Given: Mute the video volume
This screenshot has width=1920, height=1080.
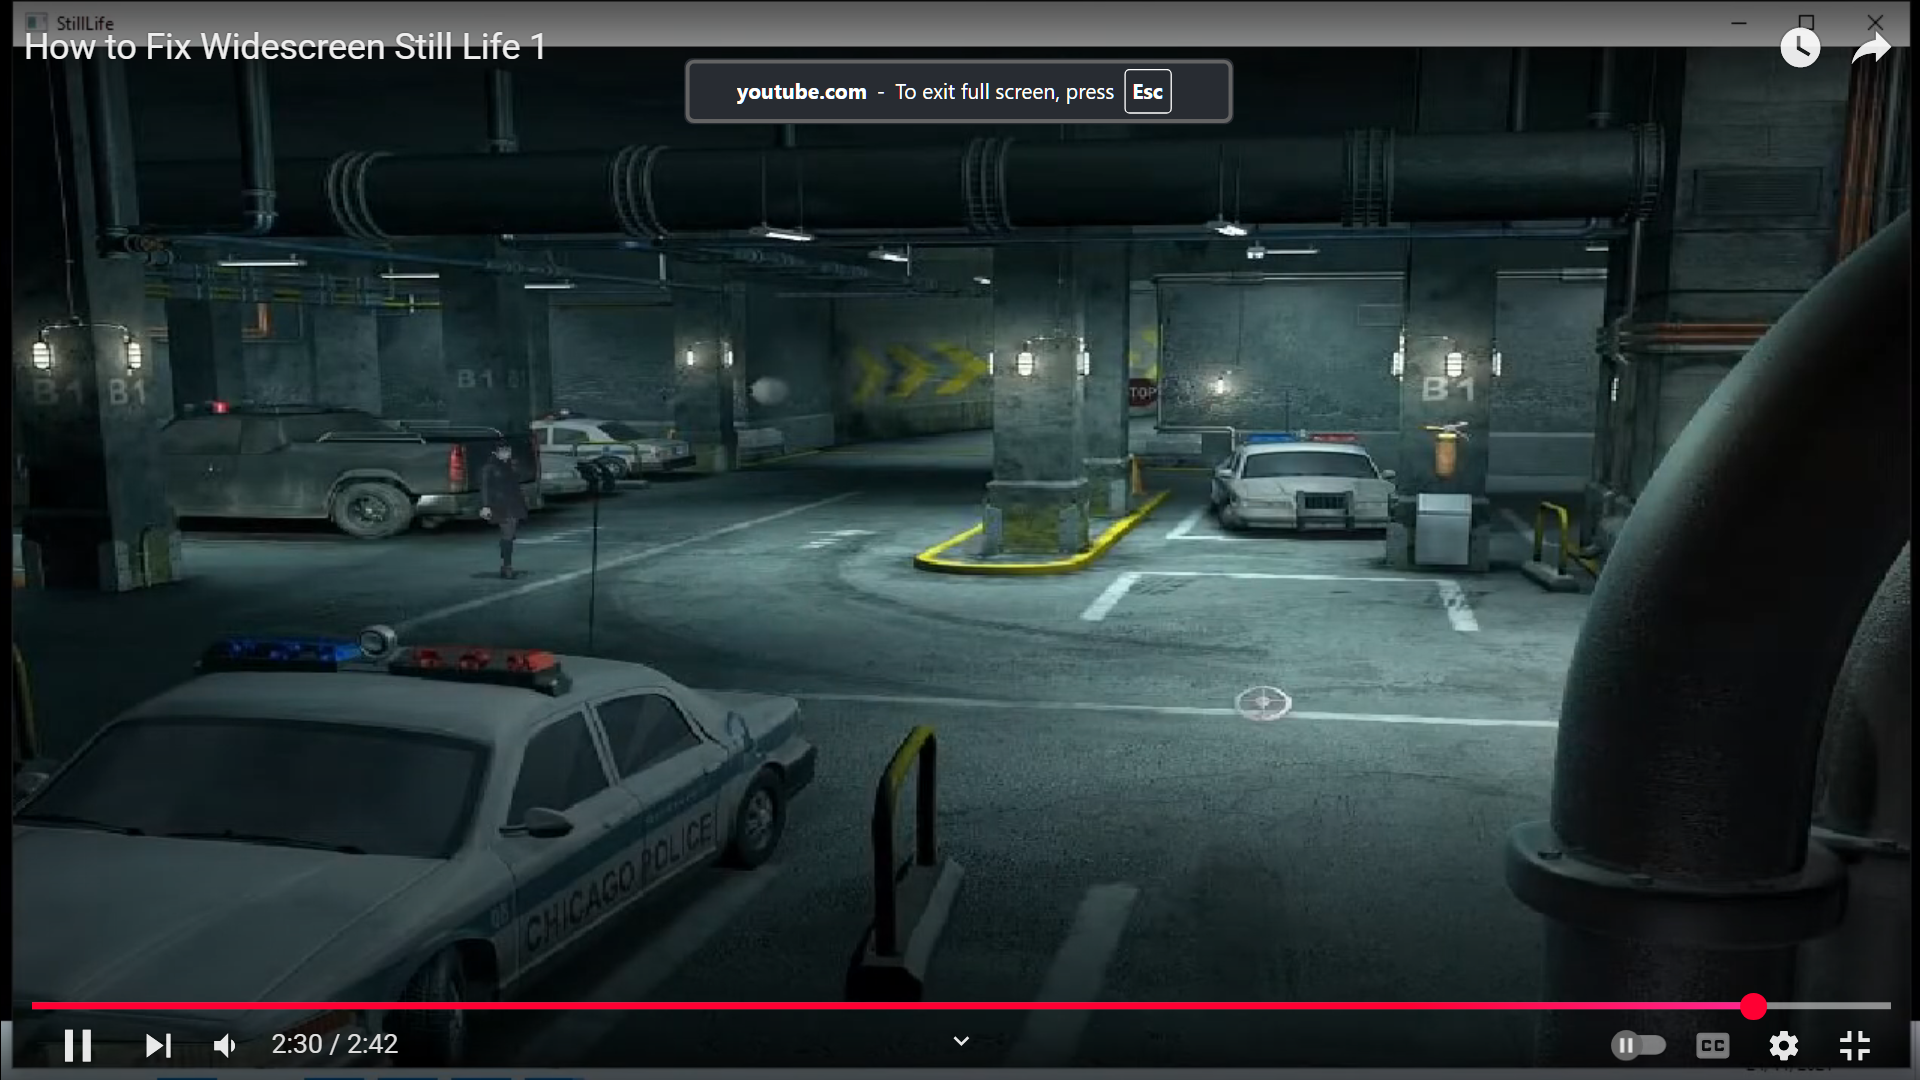Looking at the screenshot, I should tap(225, 1046).
